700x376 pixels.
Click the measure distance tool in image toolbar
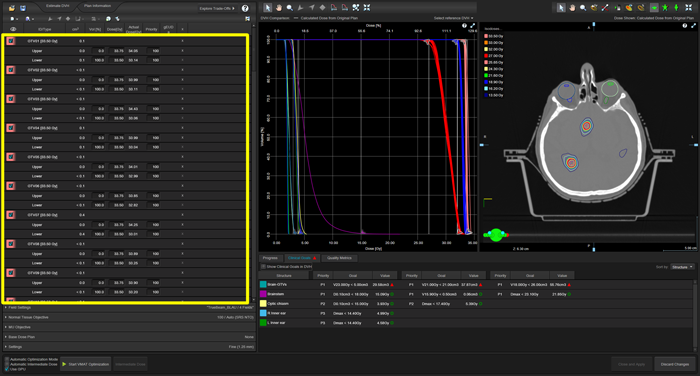[x=605, y=8]
